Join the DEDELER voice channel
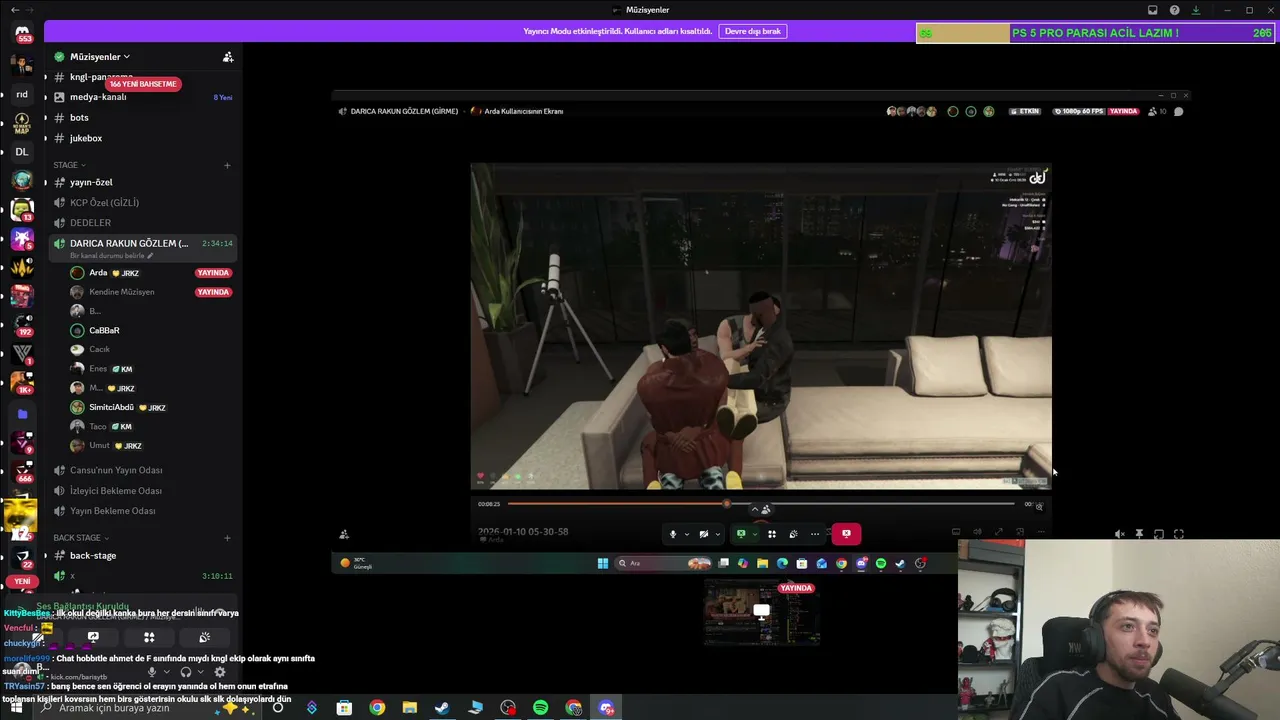The height and width of the screenshot is (720, 1280). tap(90, 223)
